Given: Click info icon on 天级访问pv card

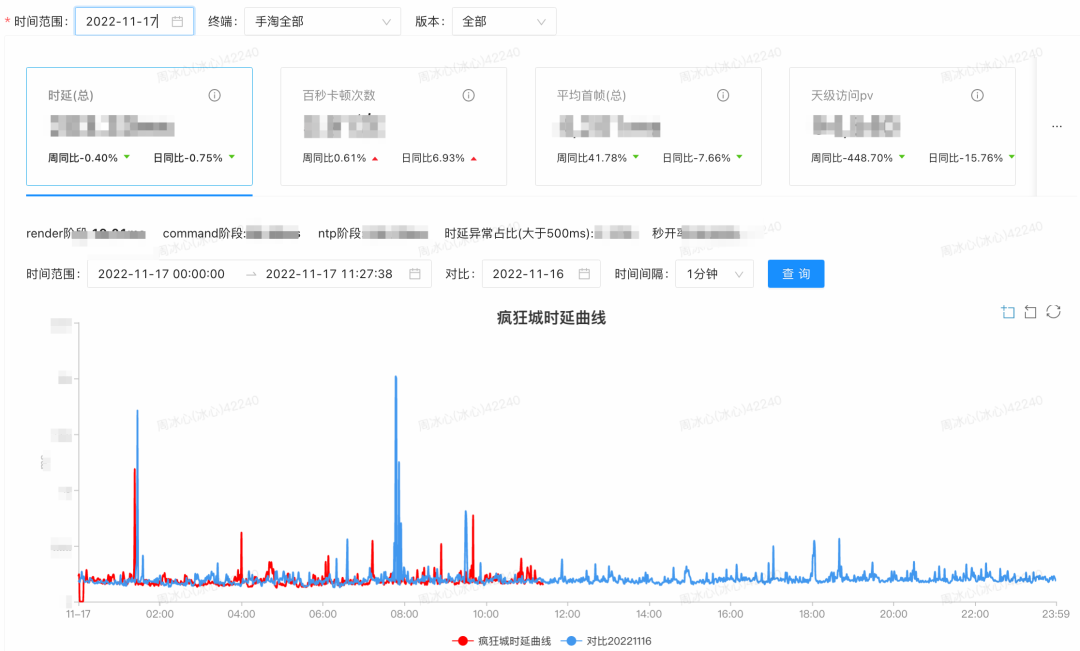Looking at the screenshot, I should [x=977, y=95].
